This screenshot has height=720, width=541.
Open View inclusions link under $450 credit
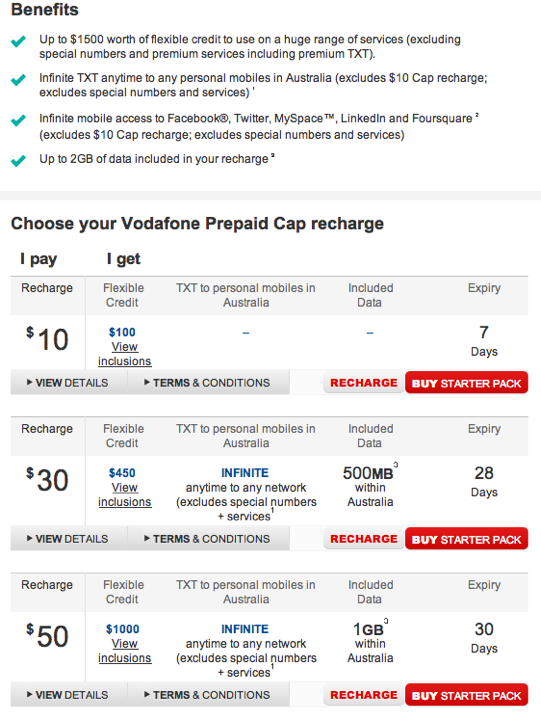click(124, 495)
